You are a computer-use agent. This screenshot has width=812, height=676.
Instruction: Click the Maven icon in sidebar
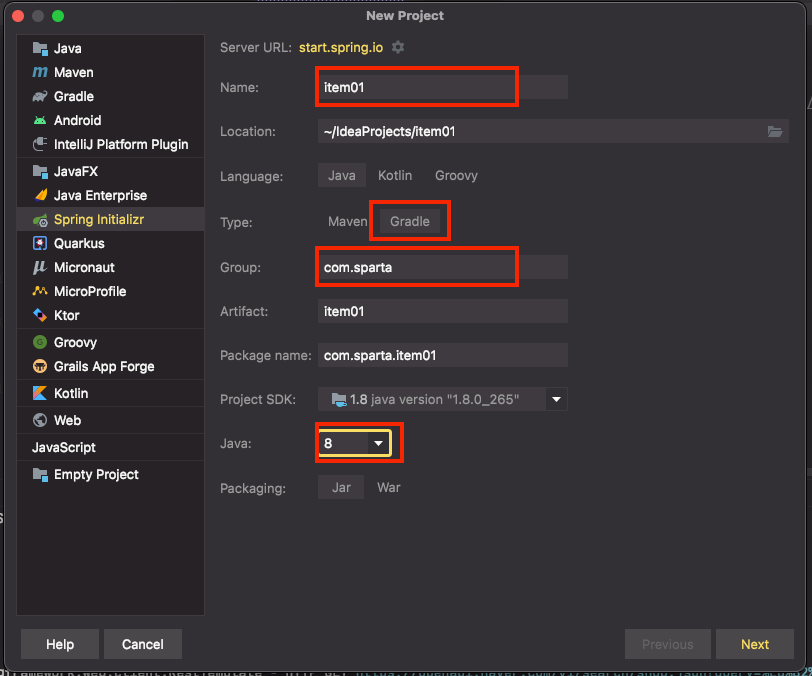pos(40,73)
